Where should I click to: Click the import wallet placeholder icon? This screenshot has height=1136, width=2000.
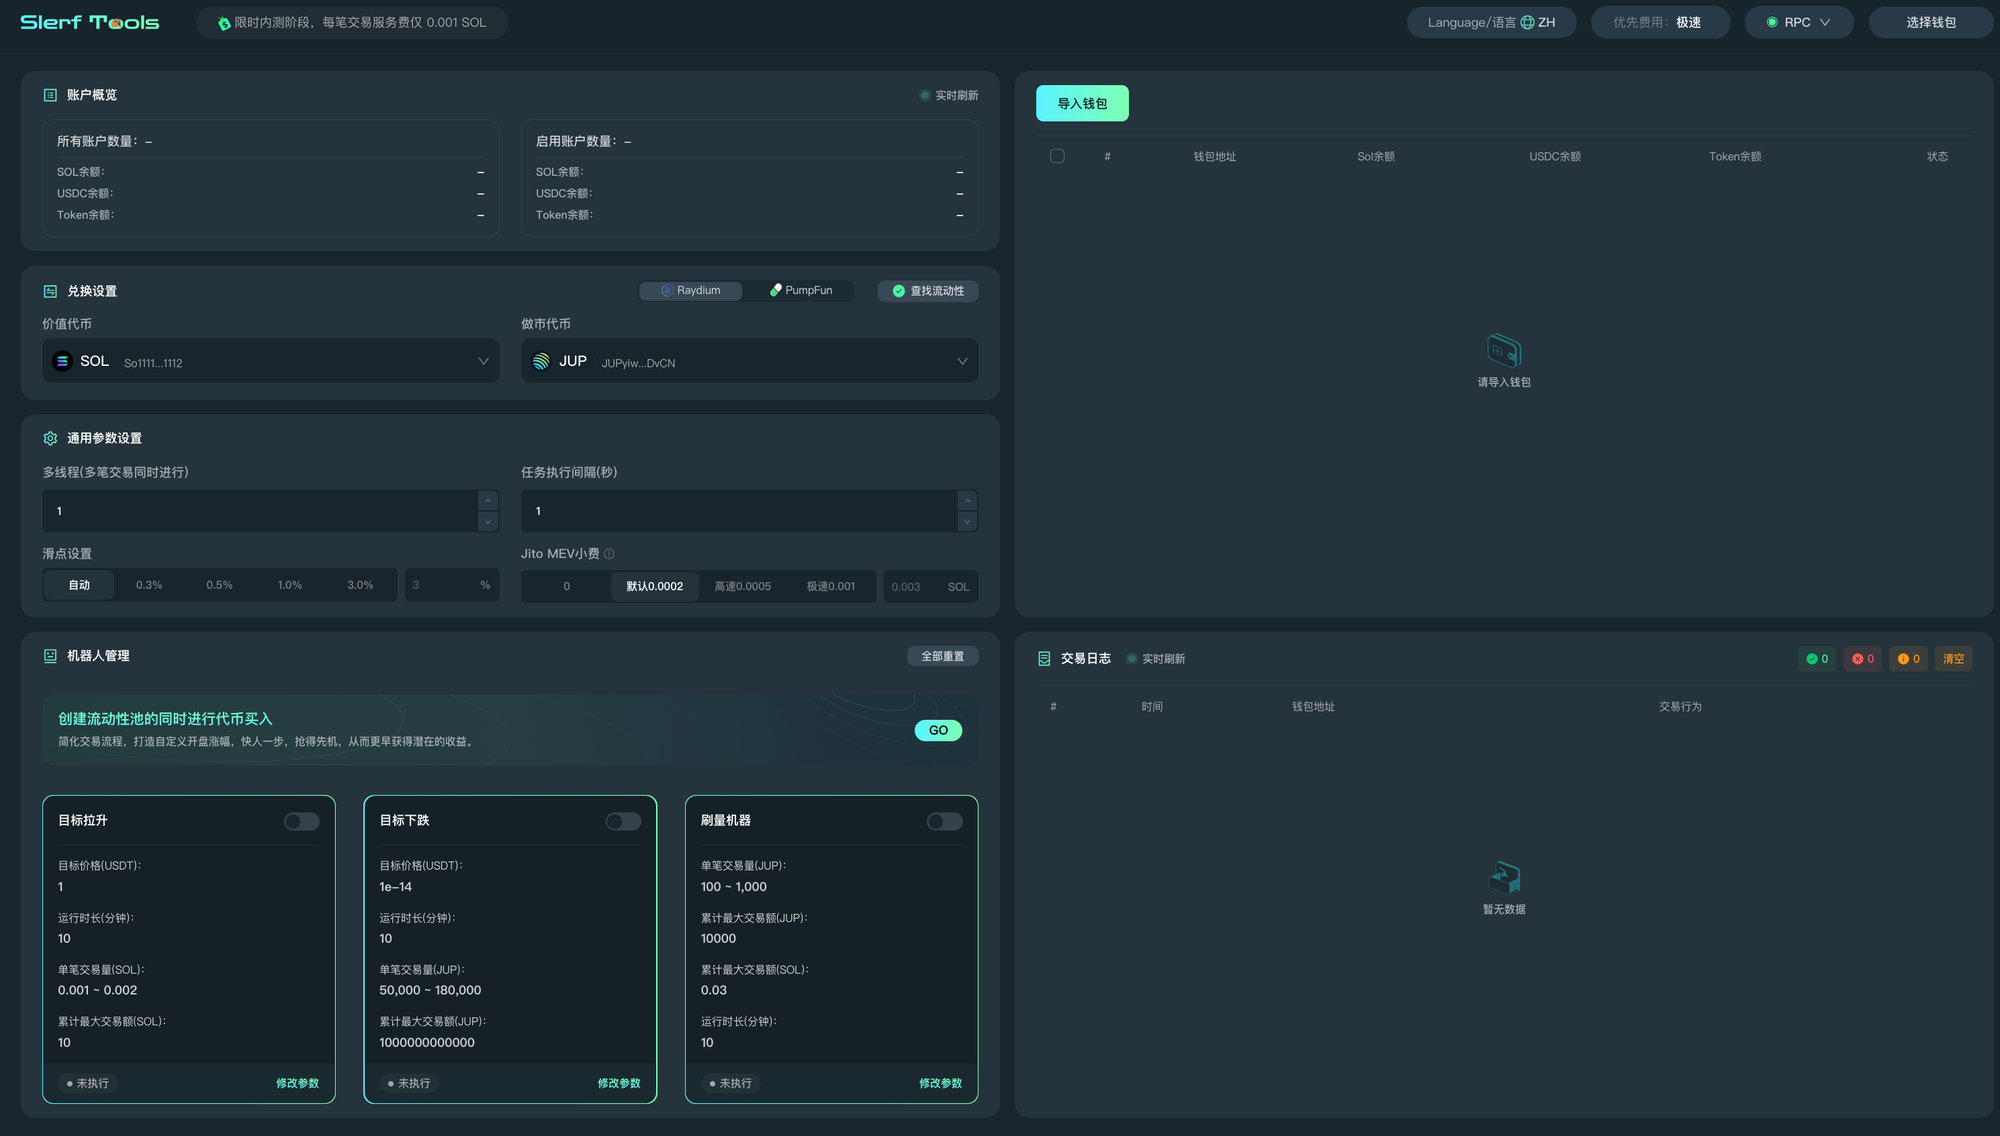coord(1504,351)
